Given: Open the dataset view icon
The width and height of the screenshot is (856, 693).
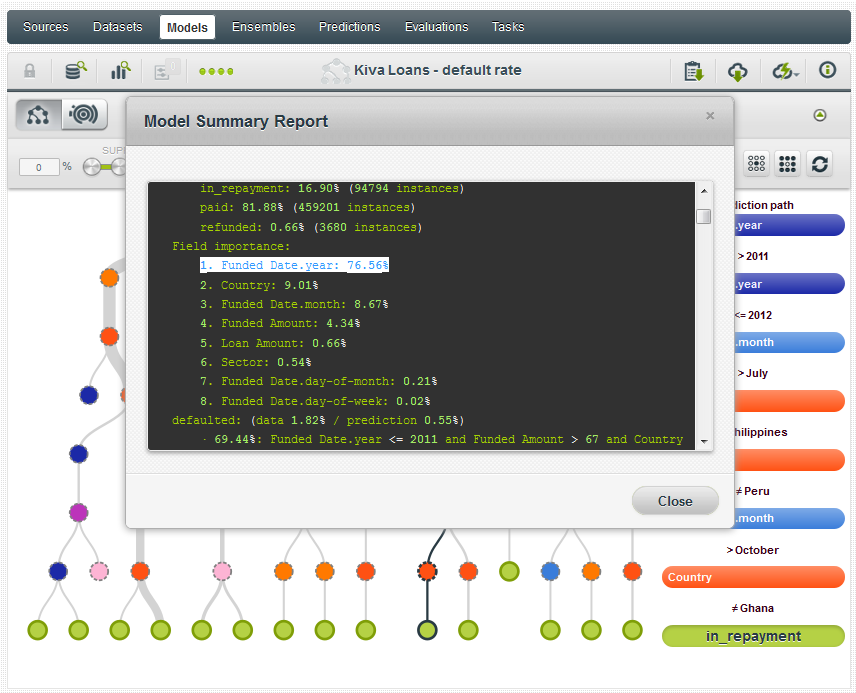Looking at the screenshot, I should [x=76, y=71].
